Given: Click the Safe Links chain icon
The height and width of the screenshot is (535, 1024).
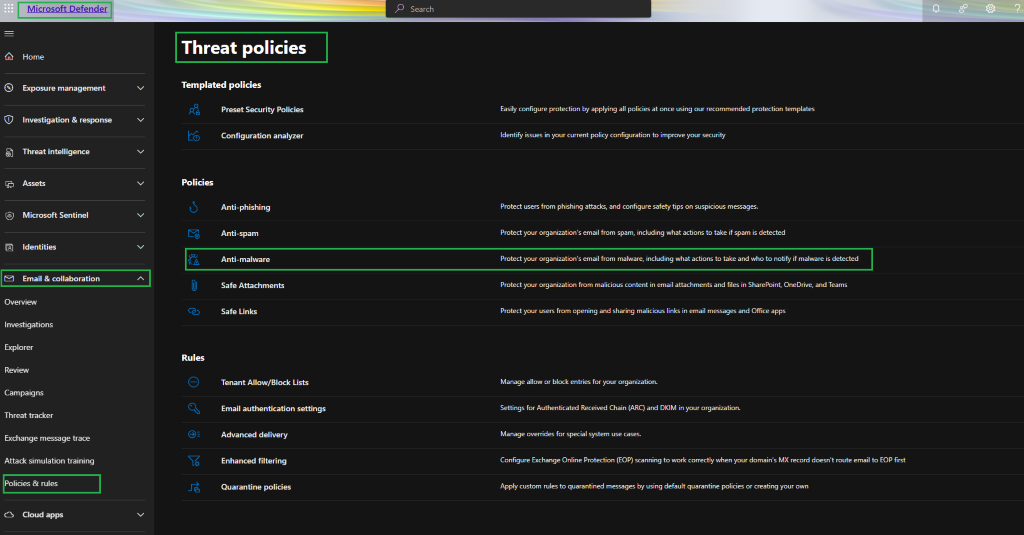Looking at the screenshot, I should click(x=194, y=312).
